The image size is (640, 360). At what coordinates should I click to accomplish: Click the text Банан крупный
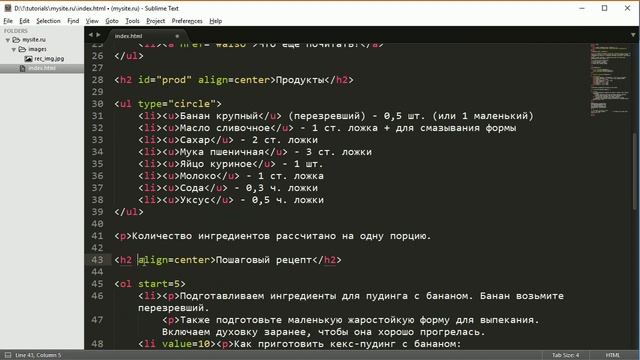point(219,116)
